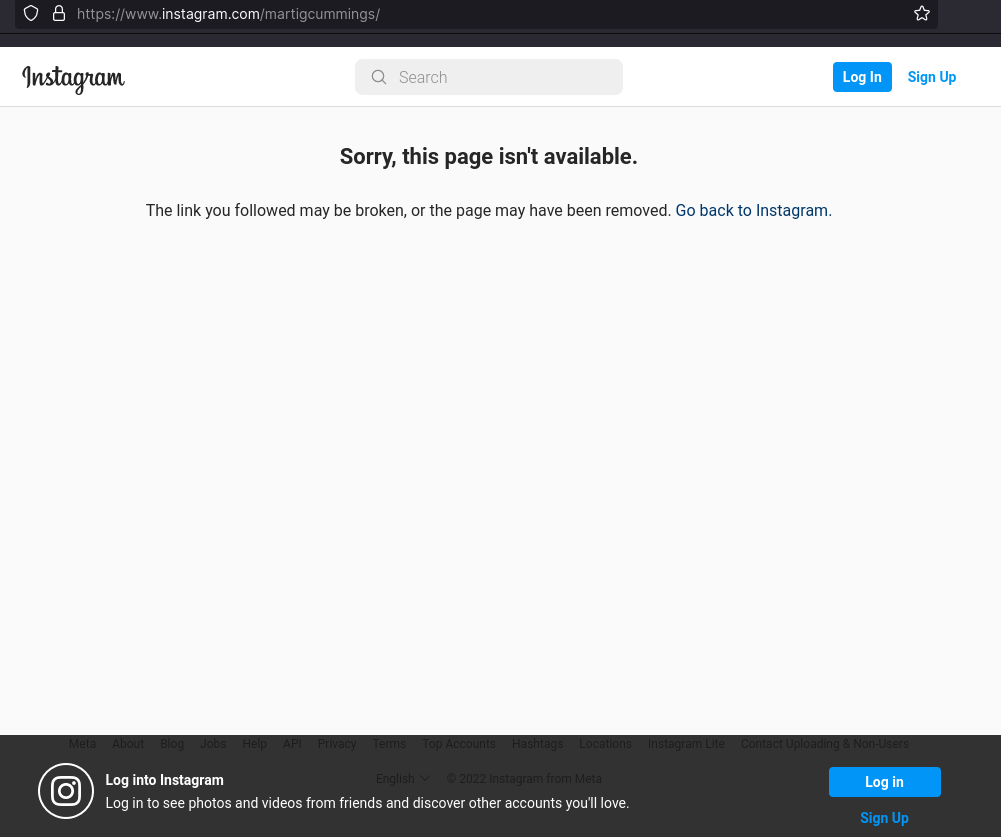Click Sign Up in the bottom banner
The image size is (1001, 837).
tap(884, 818)
